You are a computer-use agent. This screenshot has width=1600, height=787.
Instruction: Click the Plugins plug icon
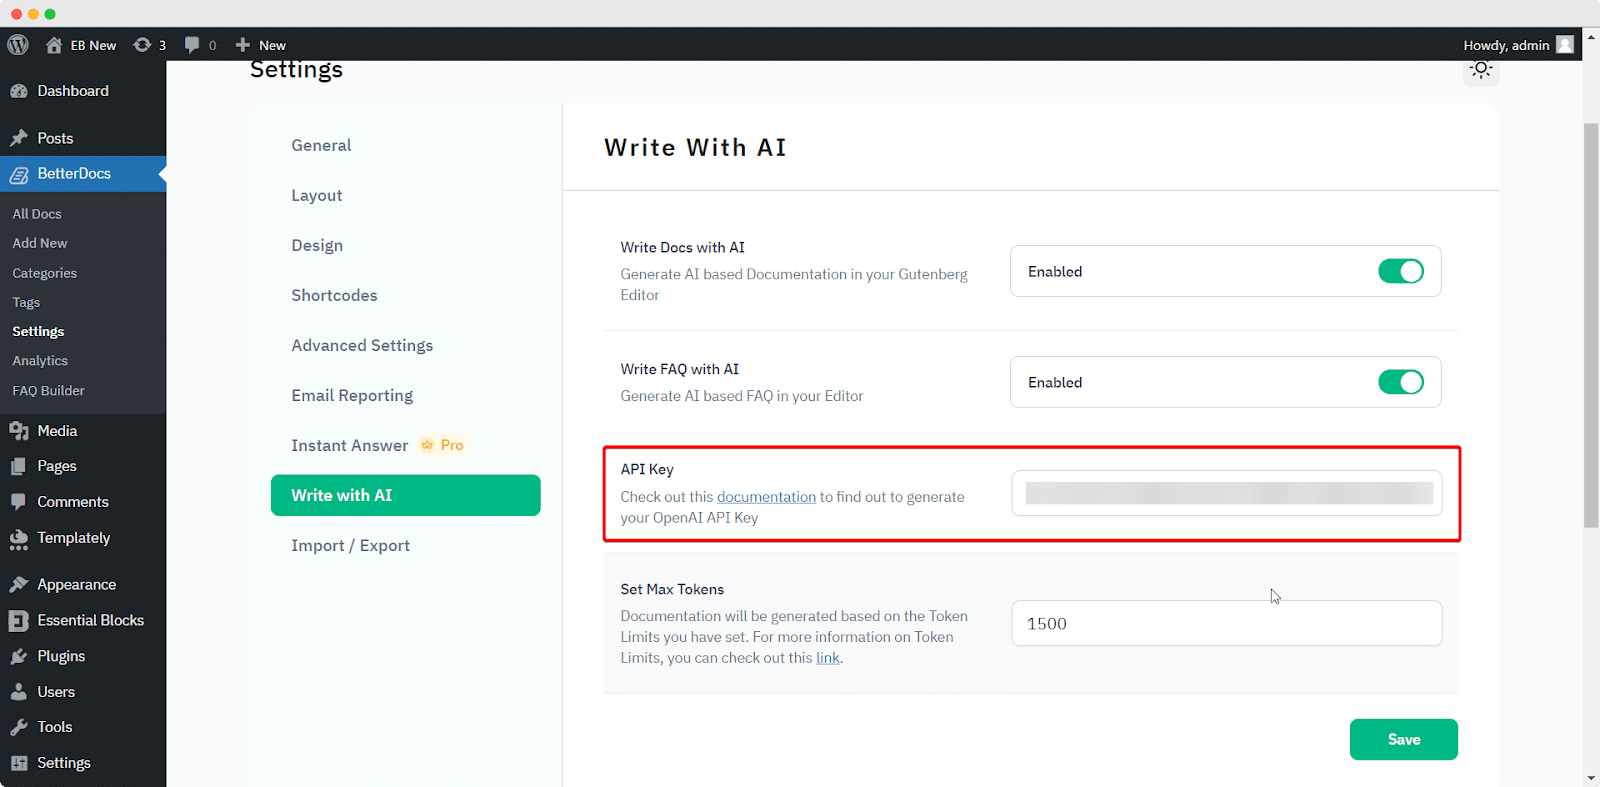click(x=19, y=657)
